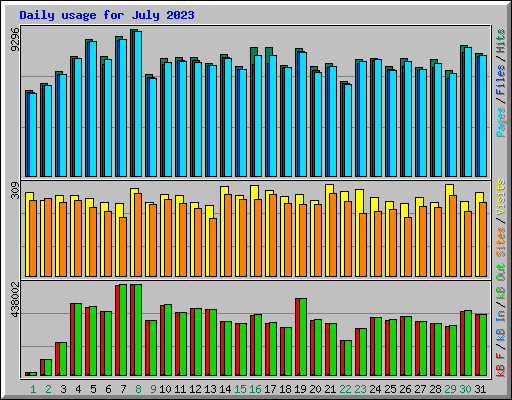Click the 'Files' legend label
512x400 pixels.
pos(501,80)
